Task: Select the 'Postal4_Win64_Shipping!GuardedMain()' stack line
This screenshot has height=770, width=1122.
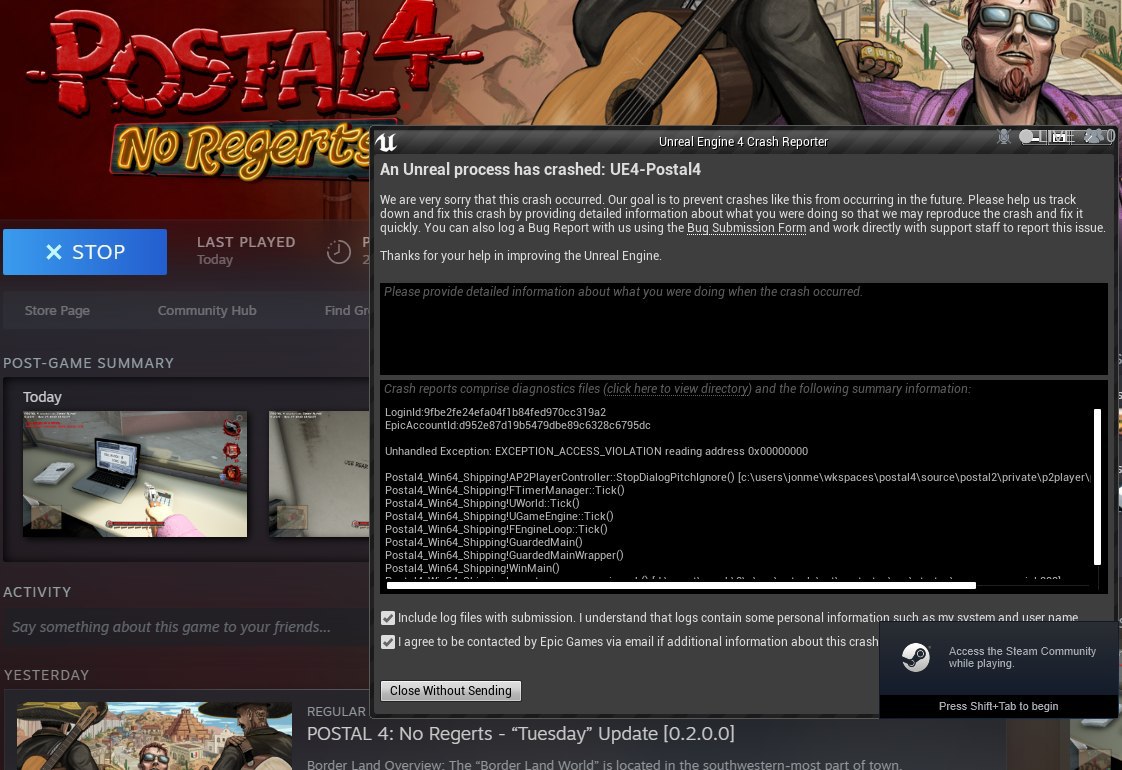Action: pos(484,542)
